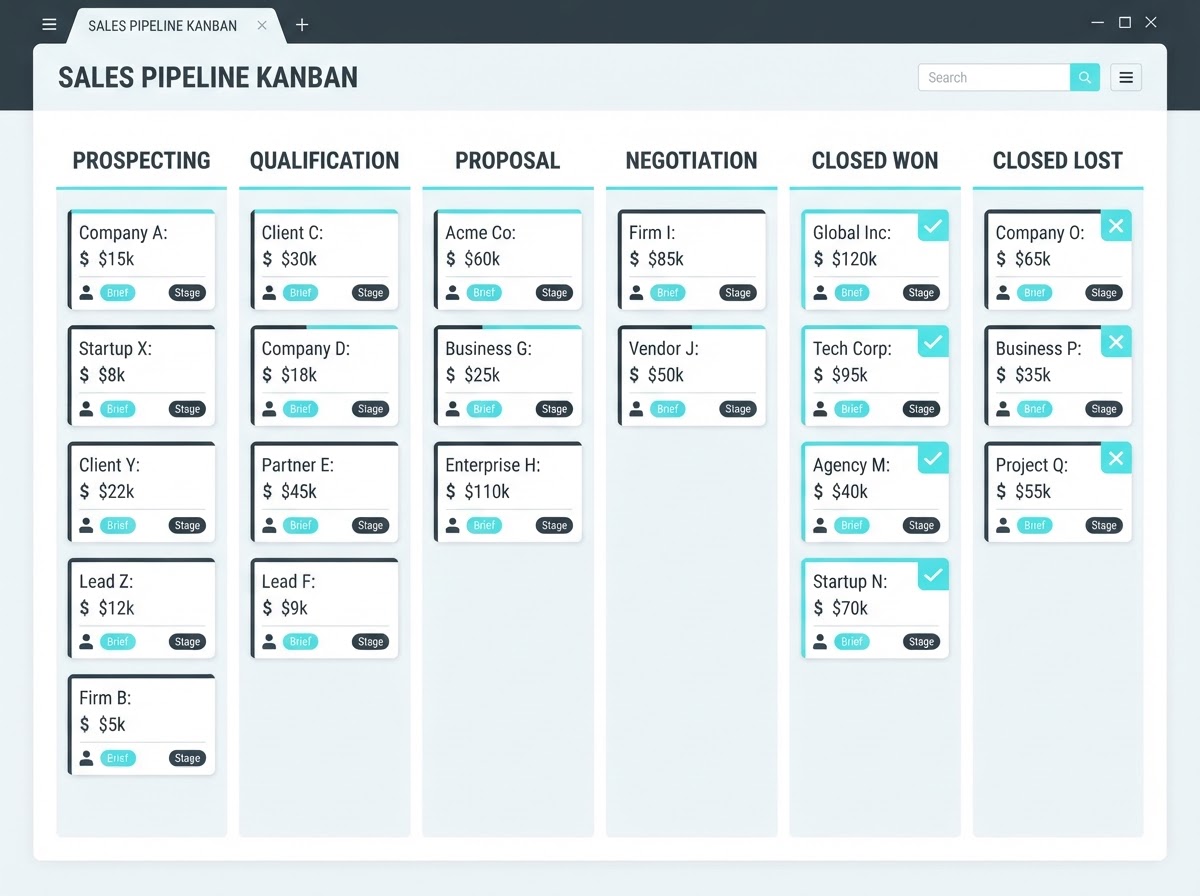1200x896 pixels.
Task: Click the person icon on Lead F card
Action: tap(269, 642)
